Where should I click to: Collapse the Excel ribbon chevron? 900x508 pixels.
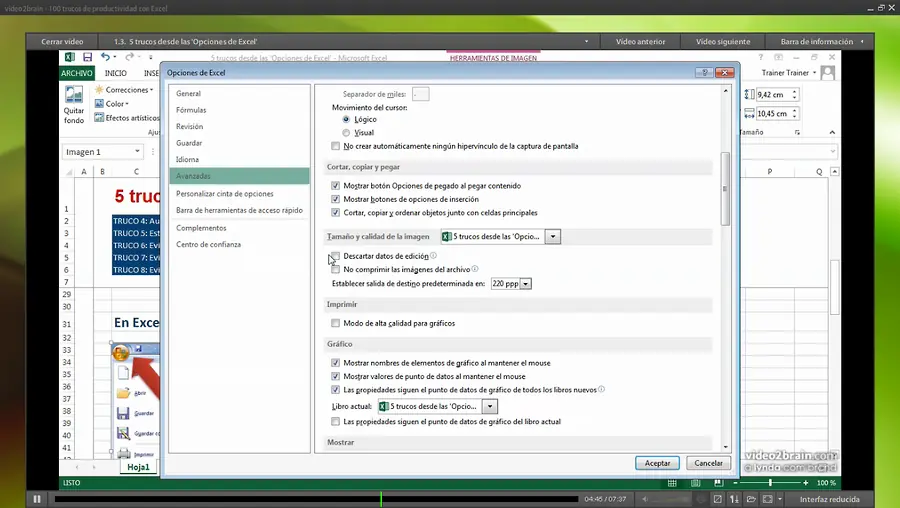coord(832,132)
